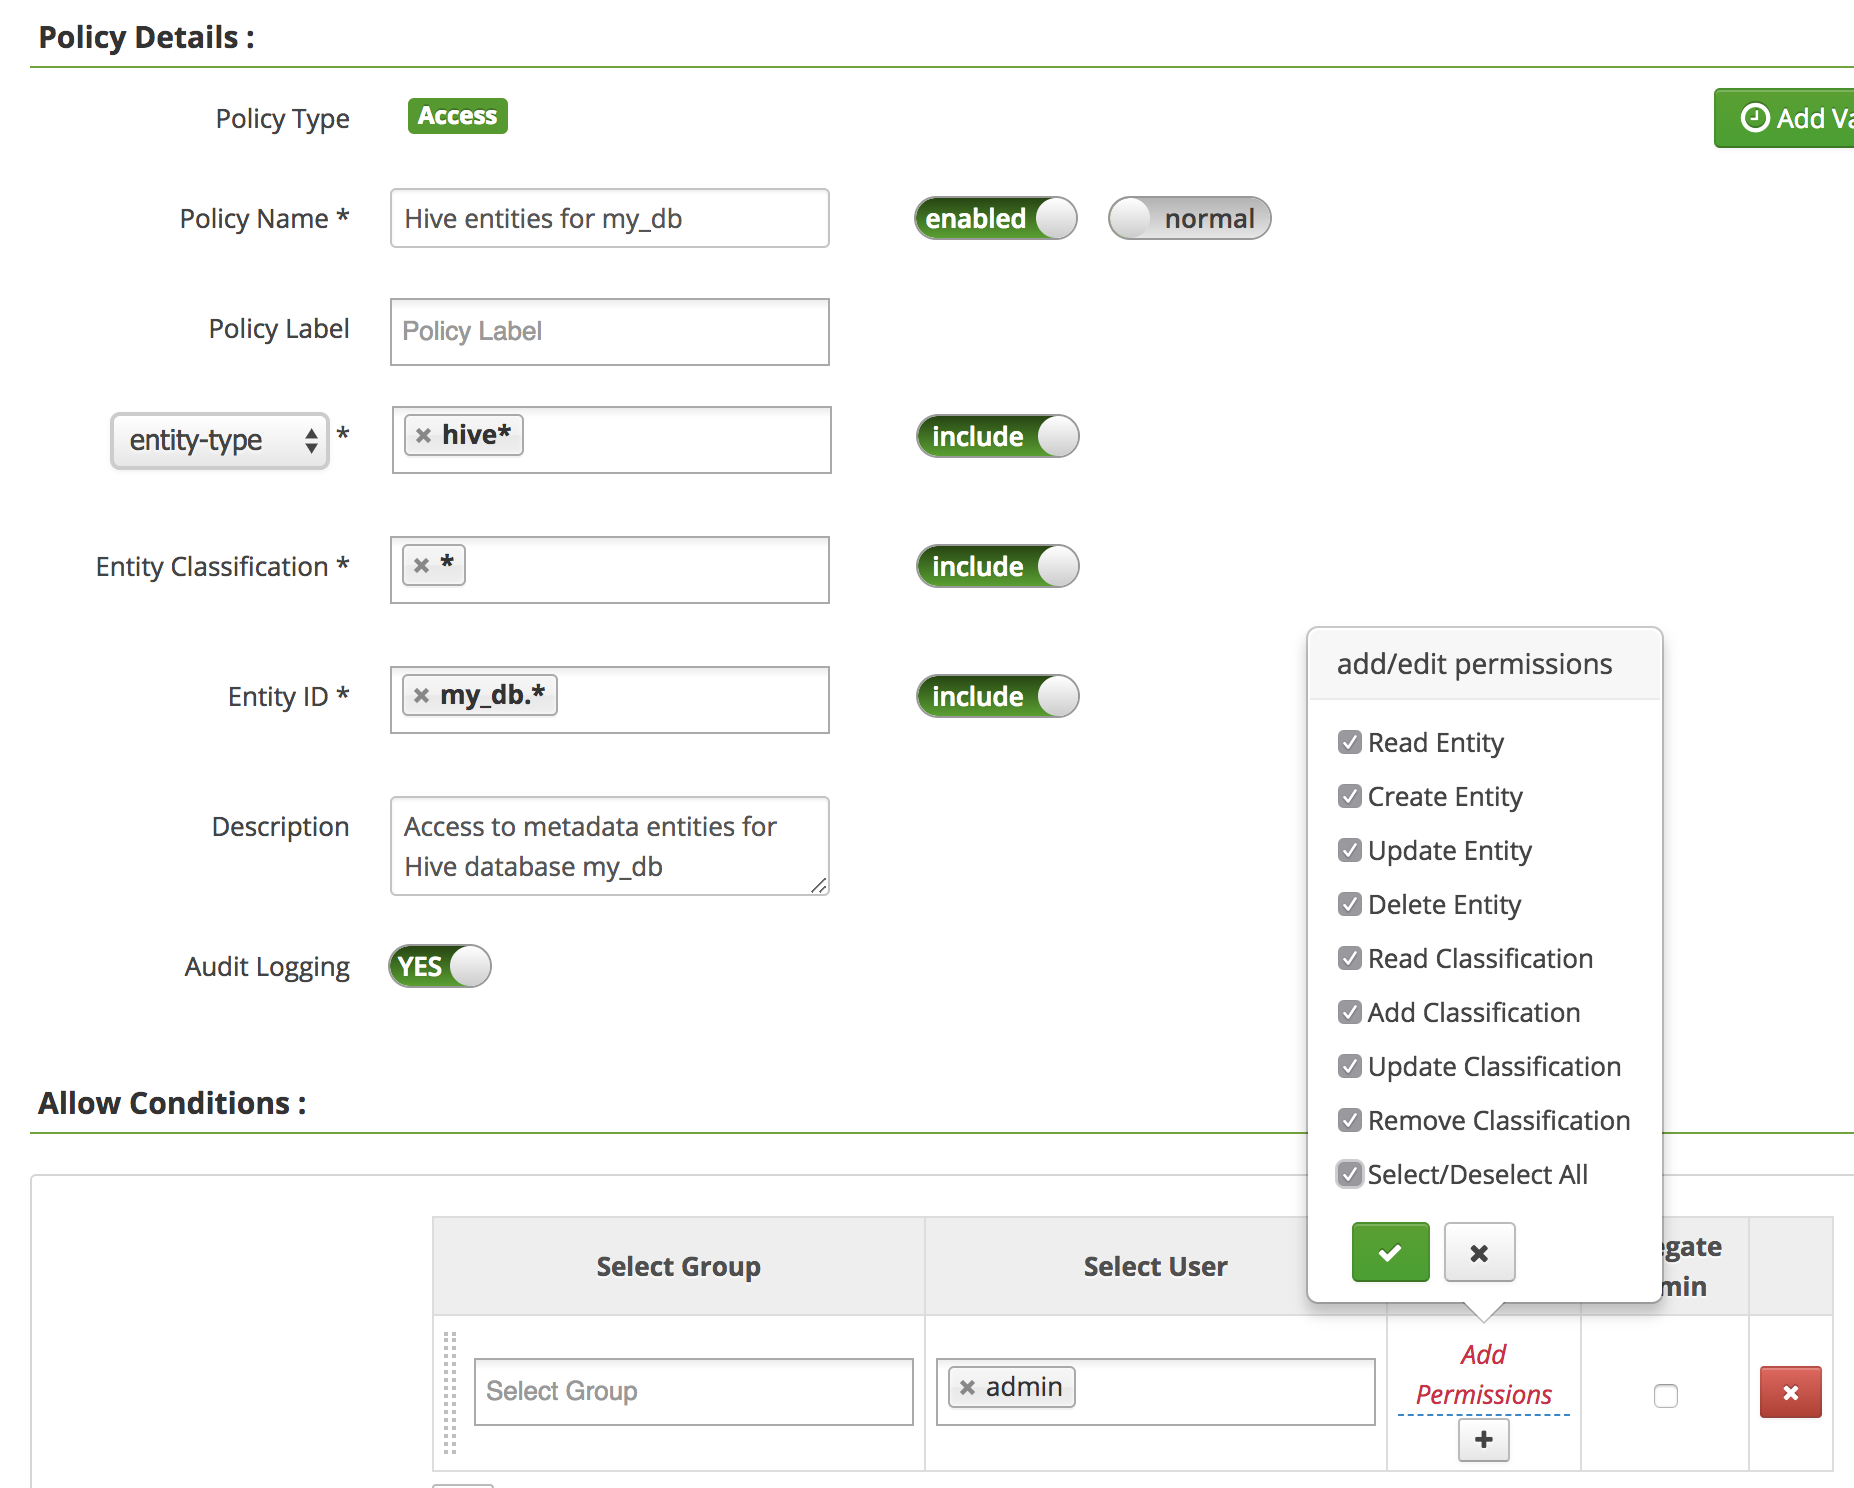Delete allow condition row with red x
The width and height of the screenshot is (1854, 1488).
1790,1392
